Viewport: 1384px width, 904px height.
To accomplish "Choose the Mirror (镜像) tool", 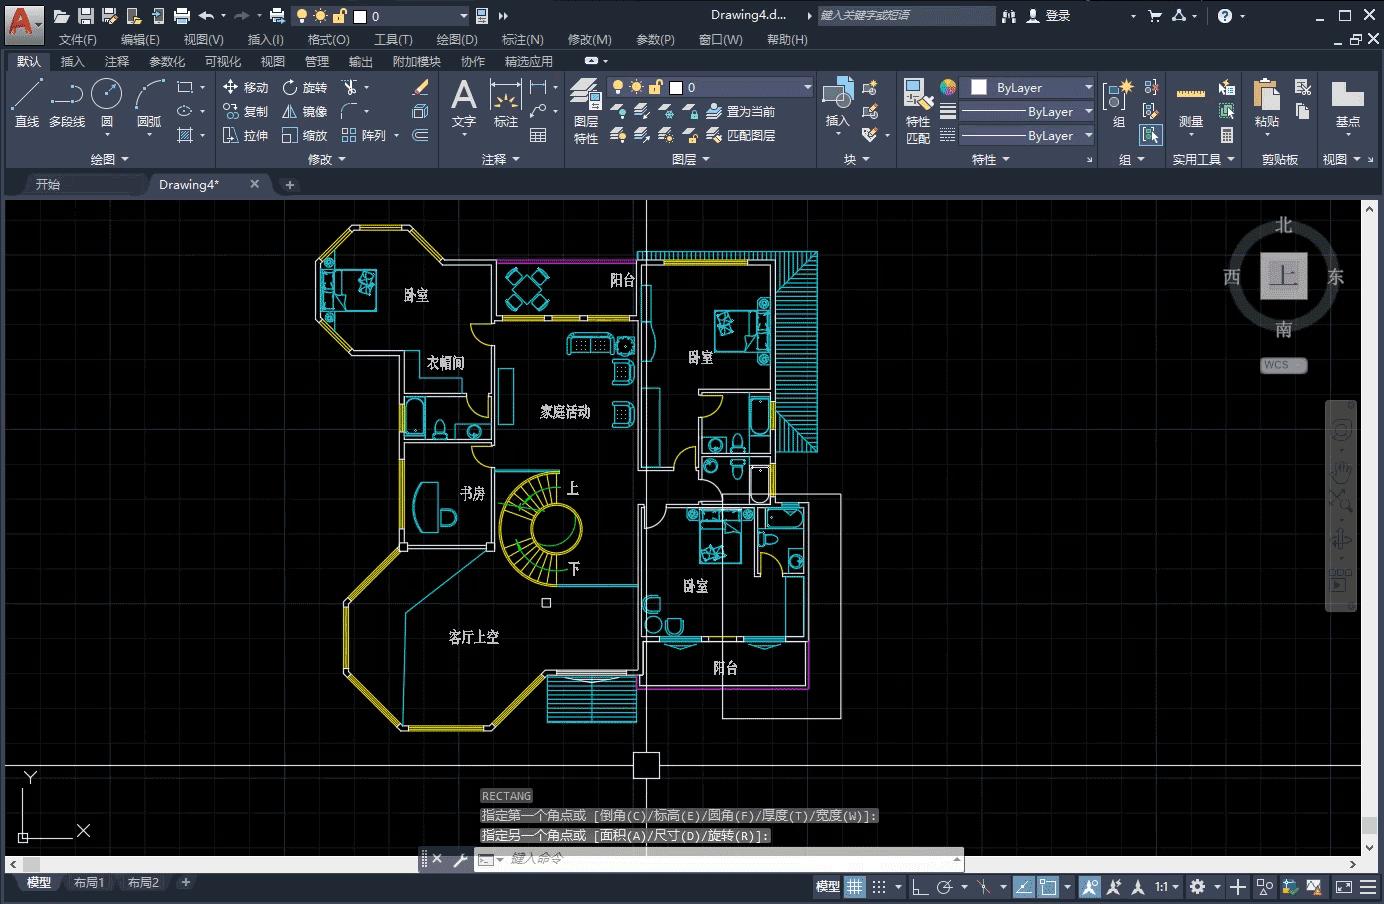I will tap(304, 111).
